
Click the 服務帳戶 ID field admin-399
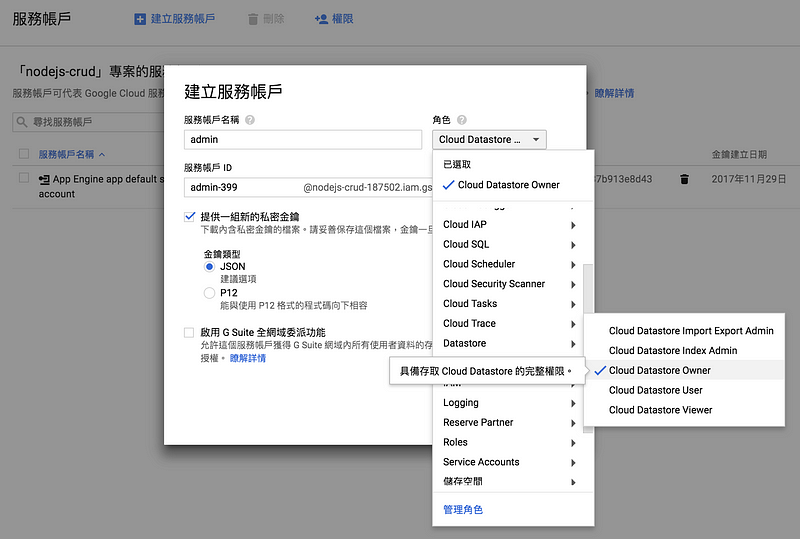[308, 187]
